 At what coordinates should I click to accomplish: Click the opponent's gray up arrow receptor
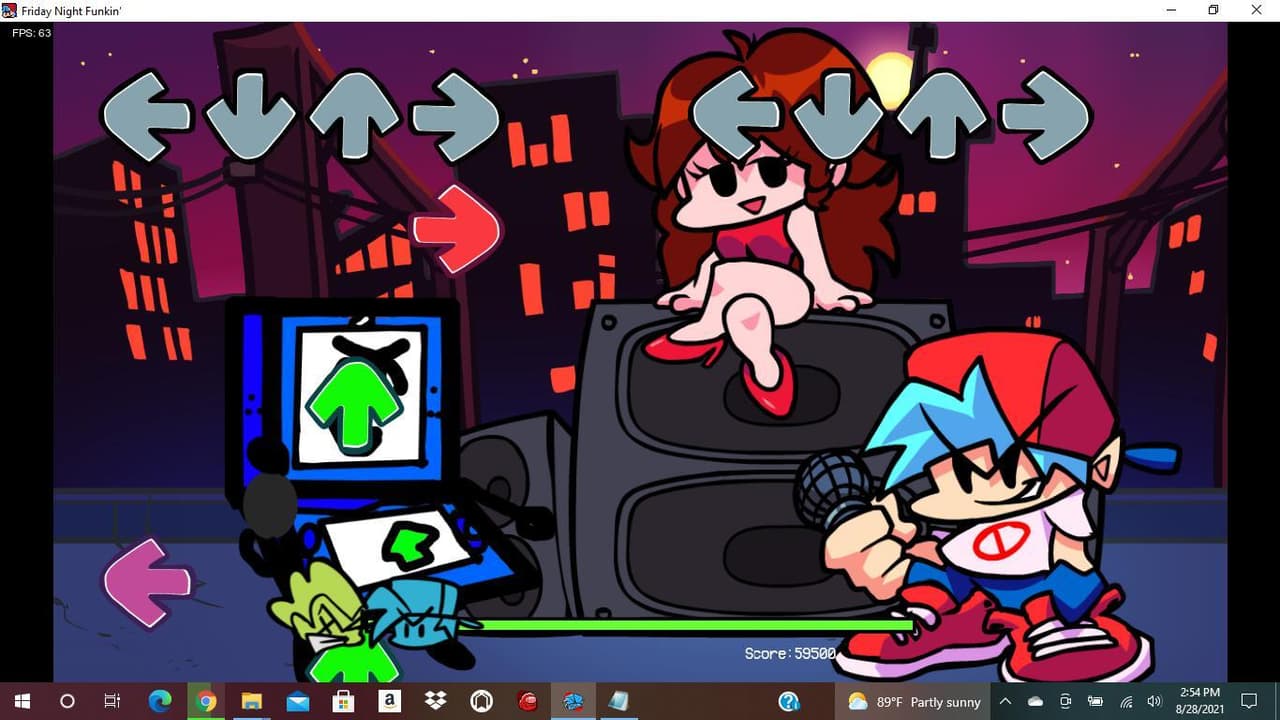[354, 116]
